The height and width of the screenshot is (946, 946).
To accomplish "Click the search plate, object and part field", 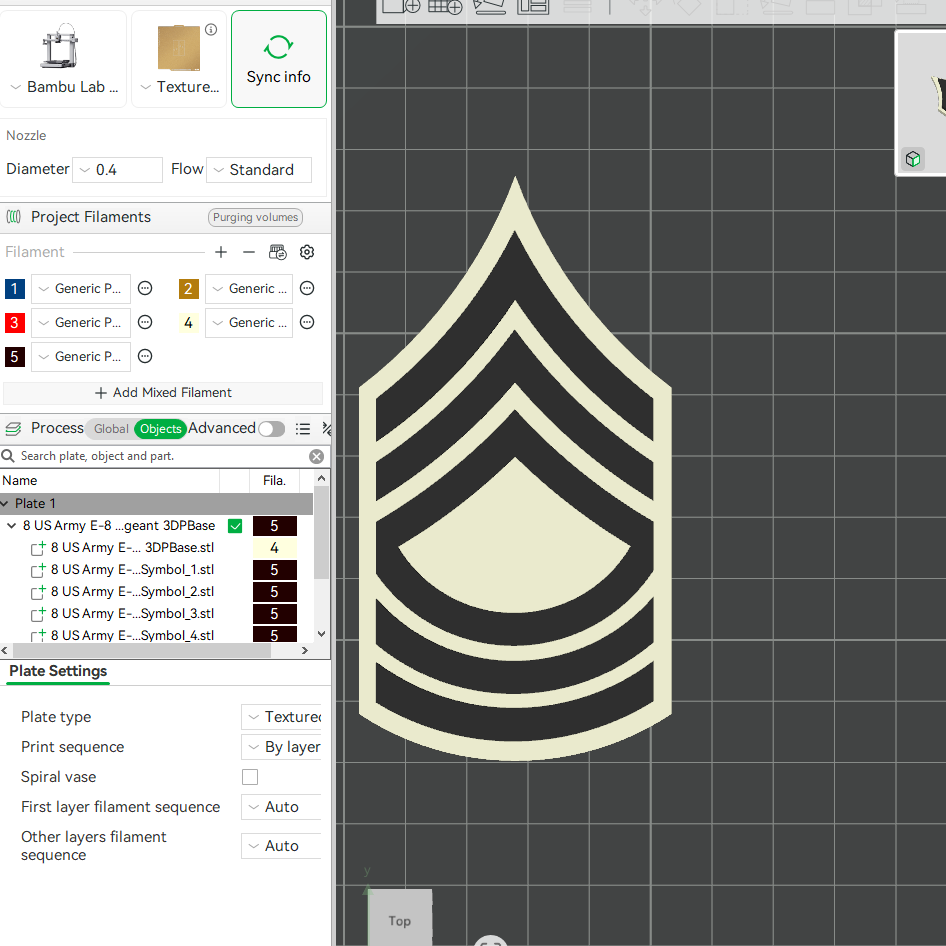I will pos(163,456).
